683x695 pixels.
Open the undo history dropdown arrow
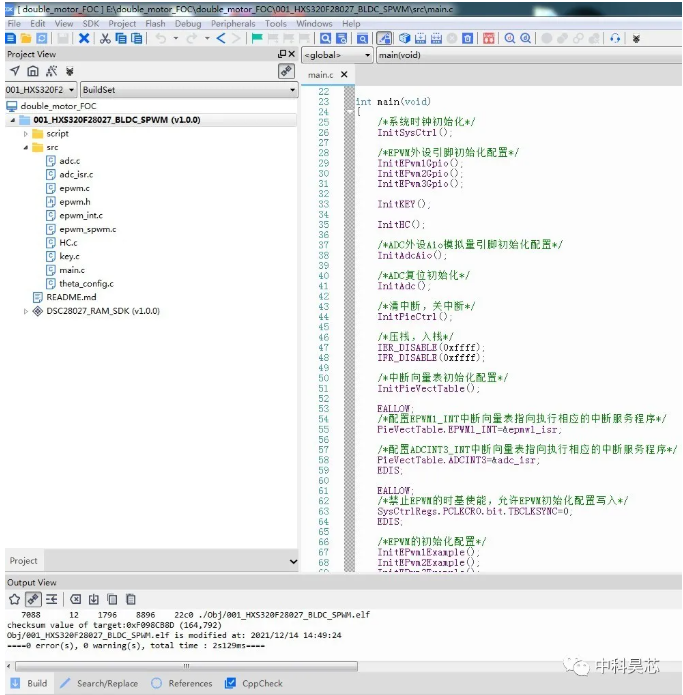click(x=176, y=39)
